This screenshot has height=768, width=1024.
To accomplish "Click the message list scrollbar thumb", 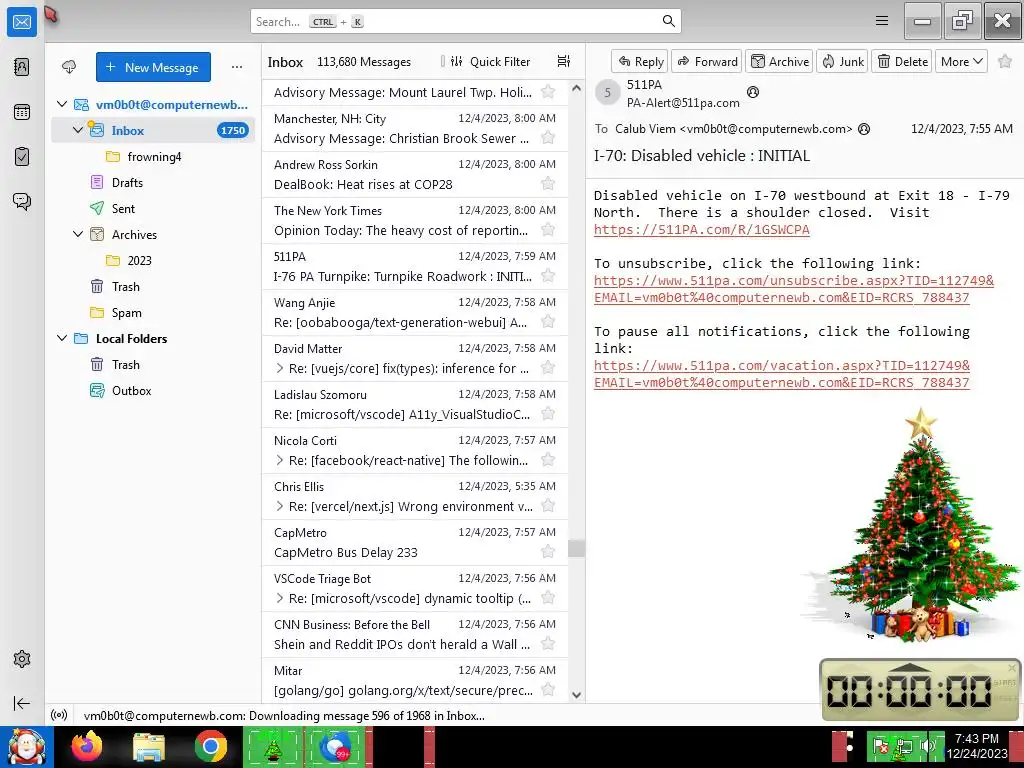I will (576, 548).
